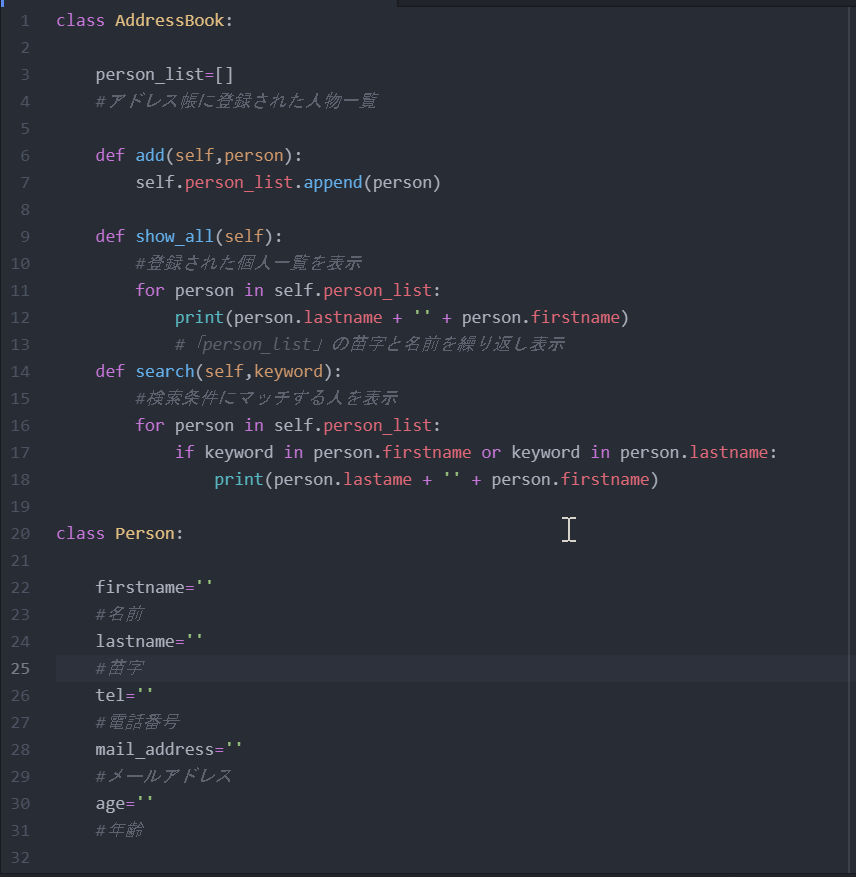Viewport: 856px width, 877px height.
Task: Click the comment on line 13
Action: (x=370, y=345)
